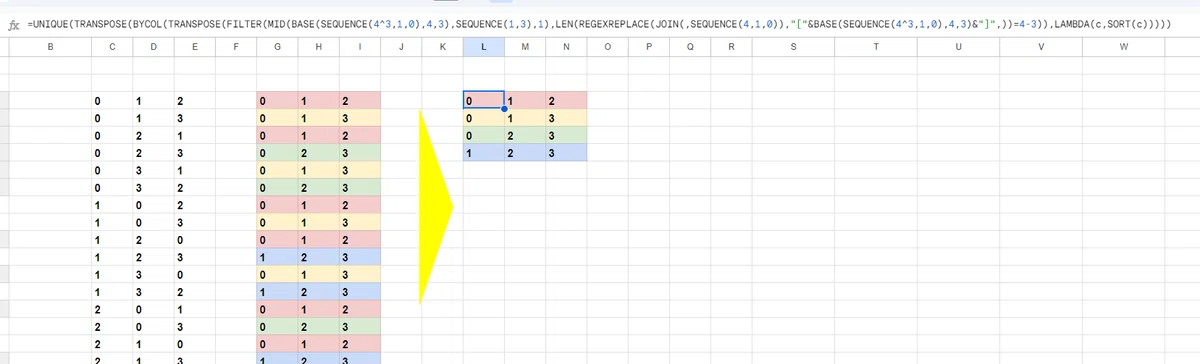Select the yellow cell with 1 in column M
This screenshot has width=1200, height=364.
(x=524, y=118)
